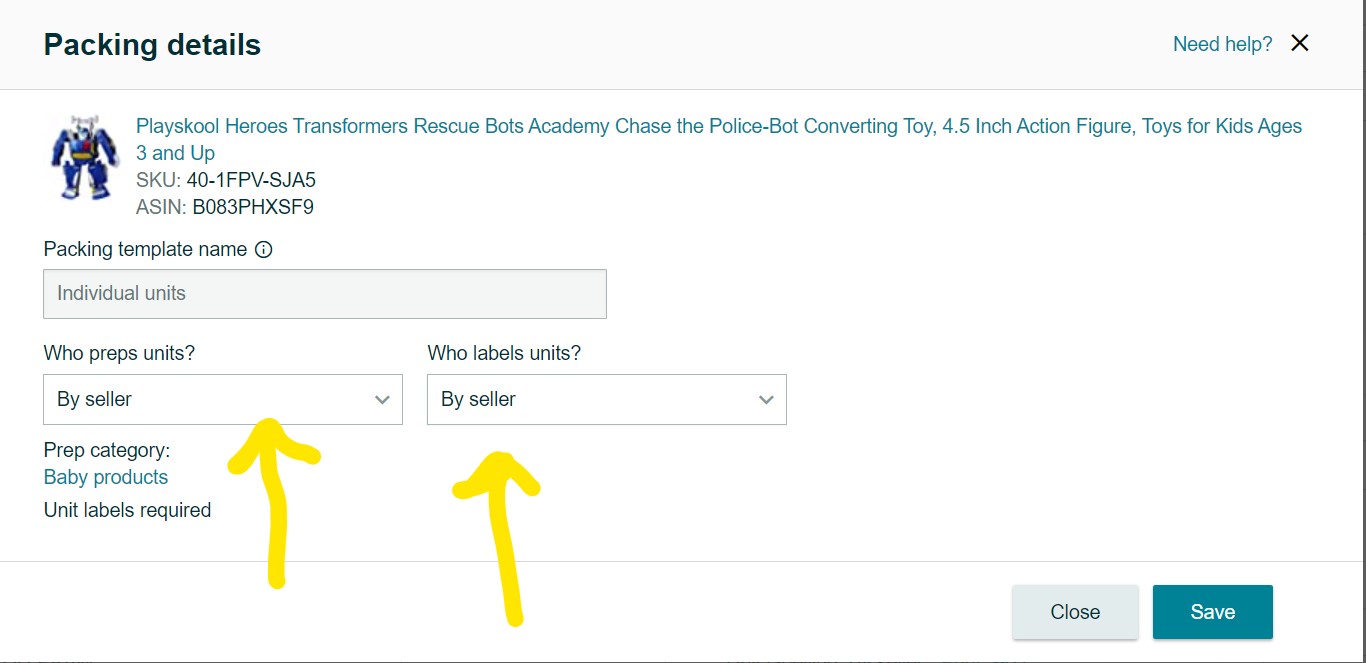Expand the 'Who labels units?' dropdown

click(x=606, y=399)
